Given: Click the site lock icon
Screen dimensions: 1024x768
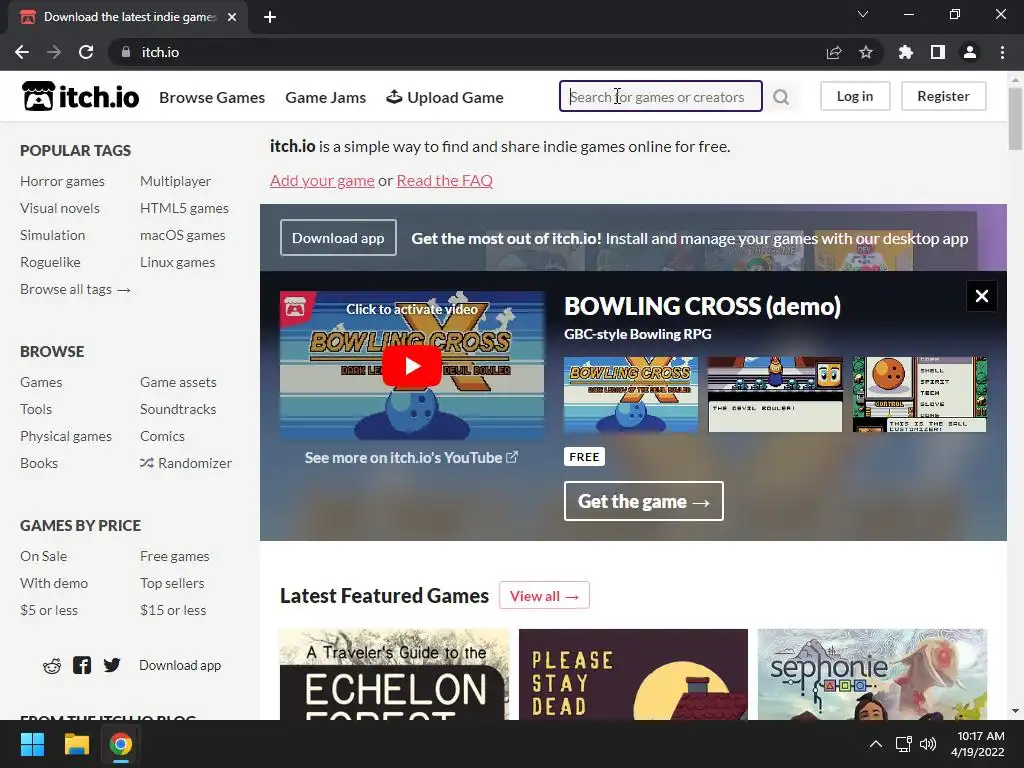Looking at the screenshot, I should [126, 52].
